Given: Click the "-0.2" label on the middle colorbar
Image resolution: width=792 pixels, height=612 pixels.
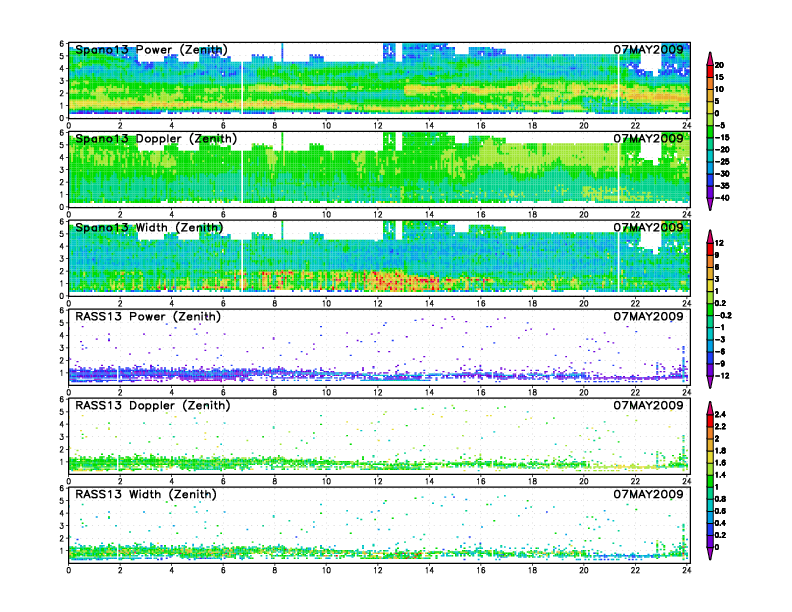Looking at the screenshot, I should tap(723, 315).
